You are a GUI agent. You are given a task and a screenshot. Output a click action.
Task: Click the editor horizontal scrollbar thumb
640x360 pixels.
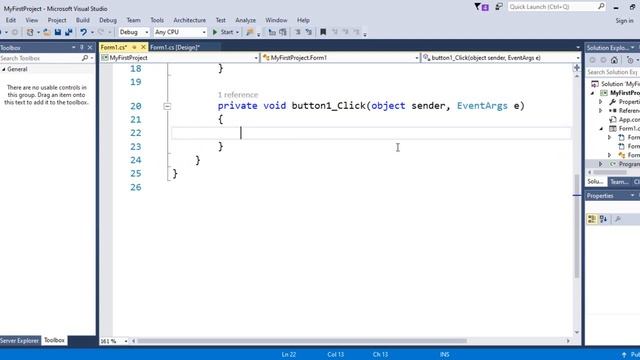pyautogui.click(x=302, y=341)
